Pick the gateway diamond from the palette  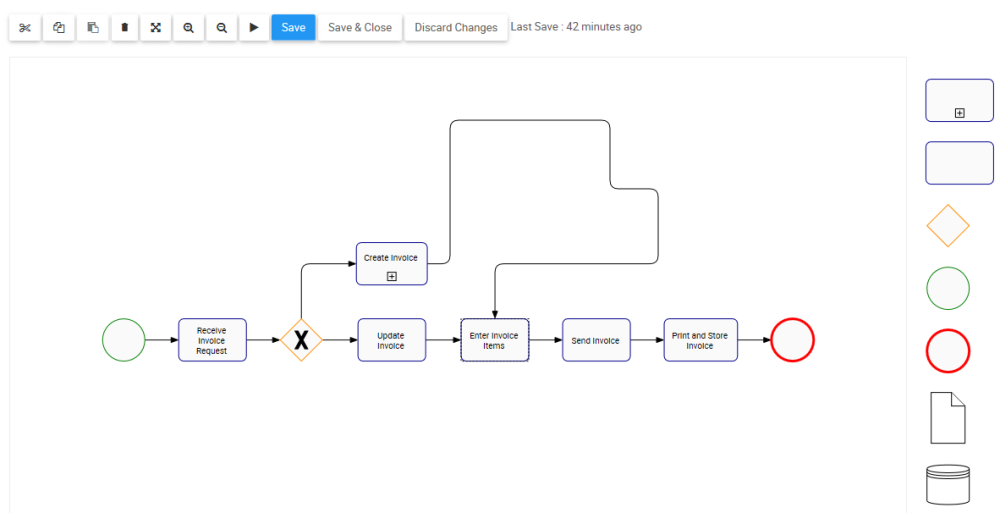click(948, 226)
